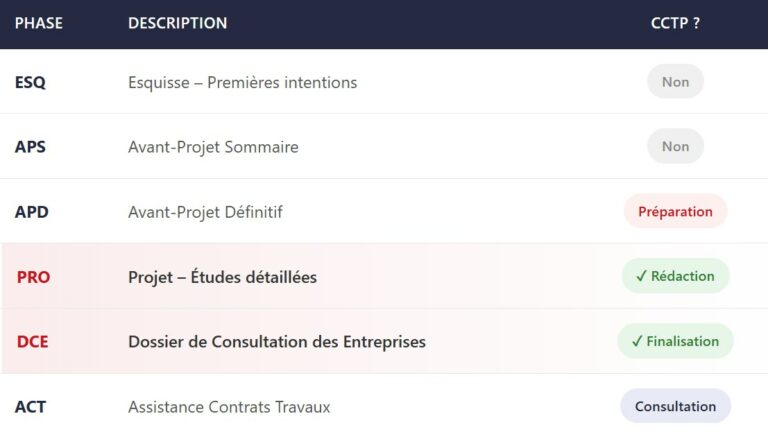Click Dossier de Consultation des Entreprises text
The image size is (768, 432).
(277, 342)
